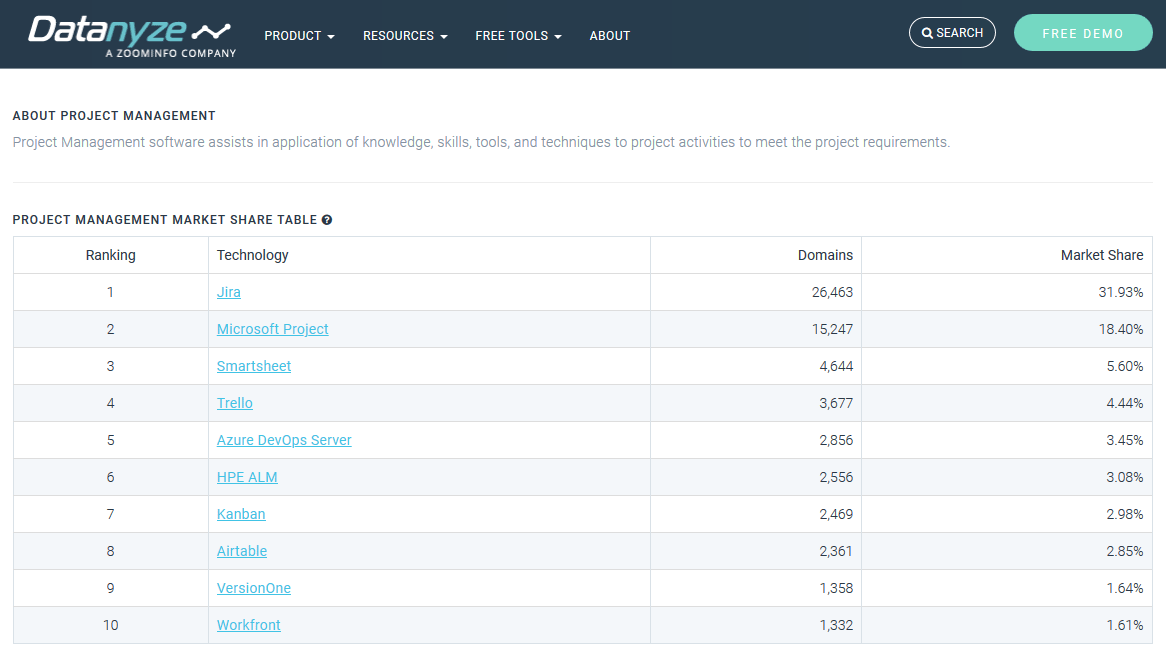Select the Technology column header
Screen dimensions: 1166x656
430,255
